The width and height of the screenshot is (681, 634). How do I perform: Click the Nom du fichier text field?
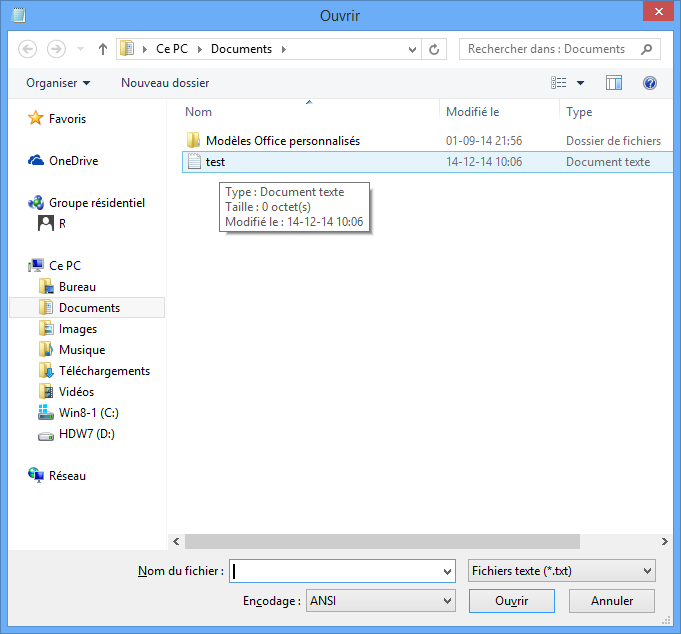pos(335,571)
